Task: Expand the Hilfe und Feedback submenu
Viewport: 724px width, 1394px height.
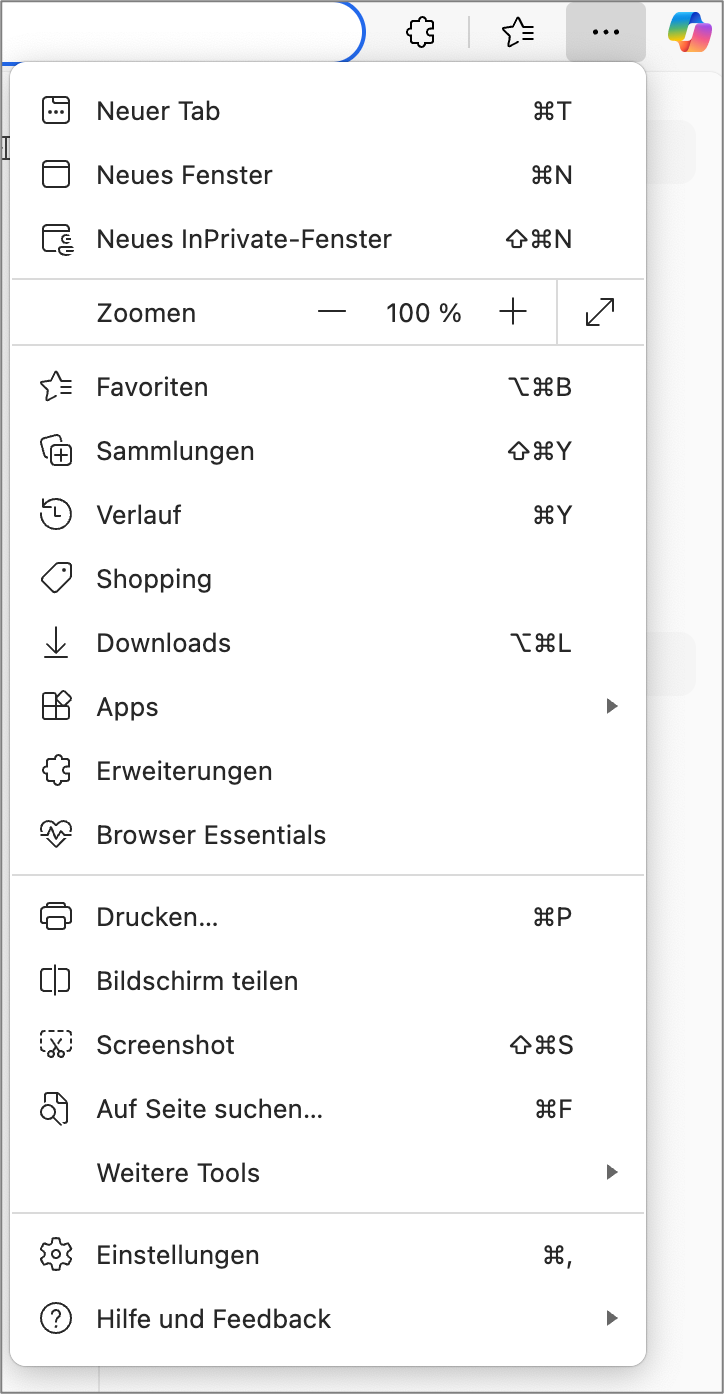Action: click(x=612, y=1319)
